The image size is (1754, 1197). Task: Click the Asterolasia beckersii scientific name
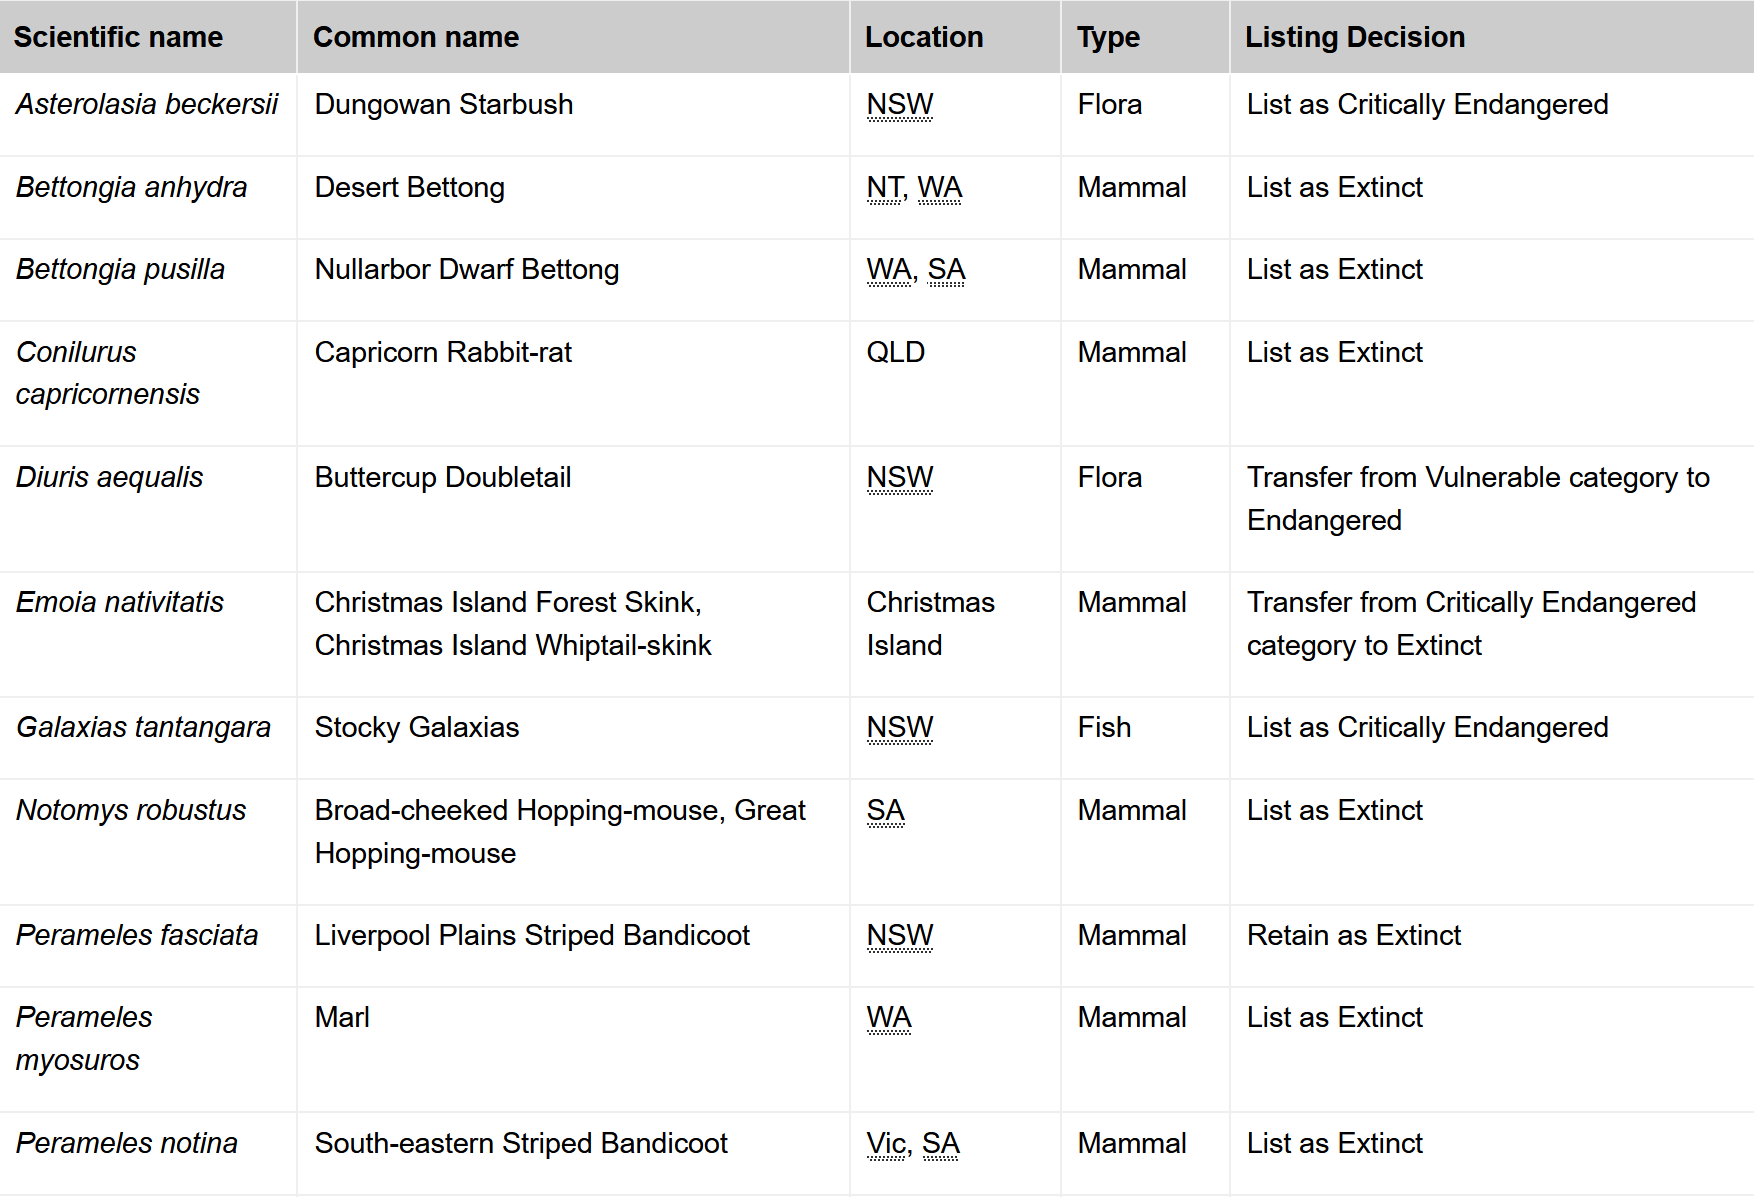(x=147, y=104)
